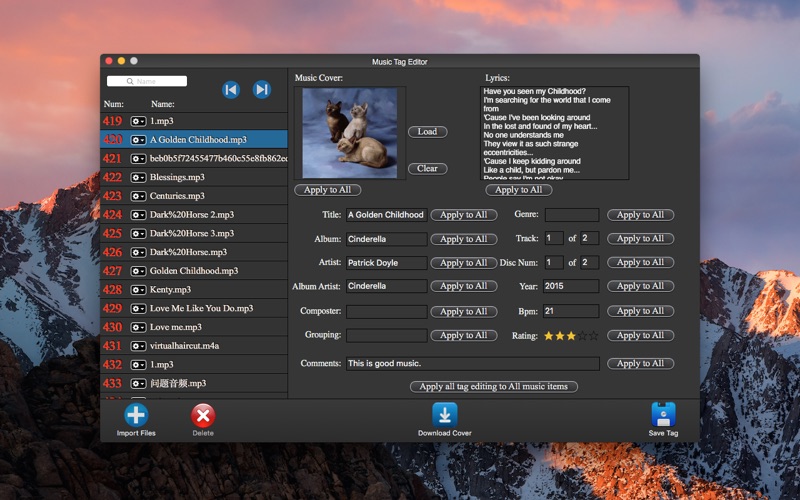Click Apply all tag editing to All music items
Viewport: 800px width, 500px height.
click(493, 387)
